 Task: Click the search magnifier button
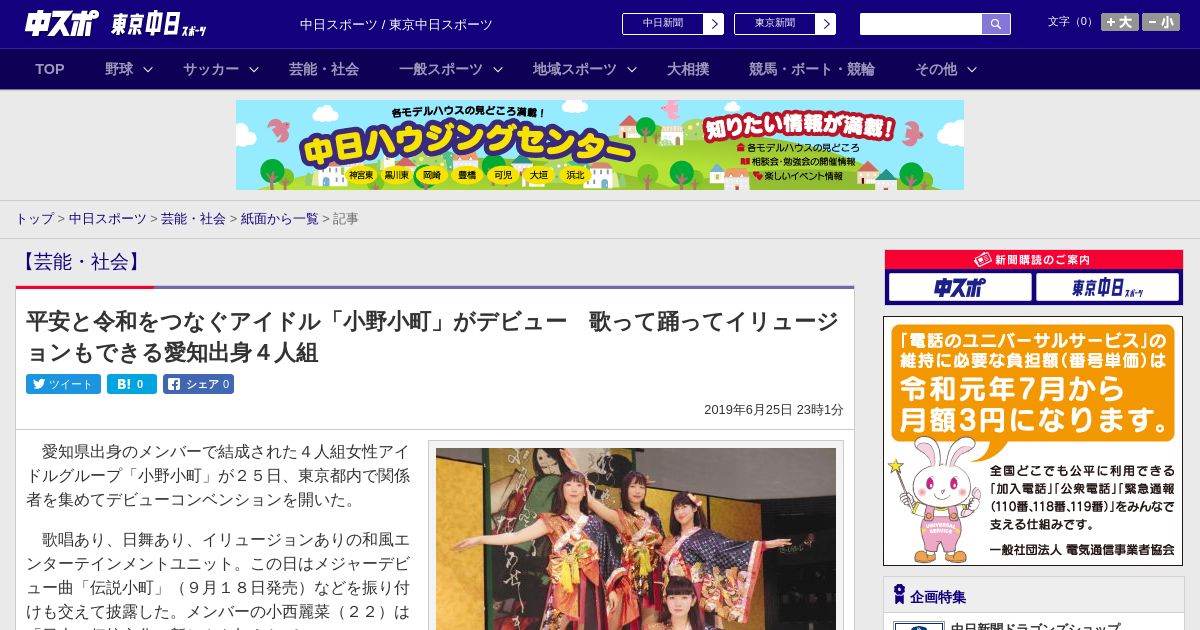(x=996, y=24)
